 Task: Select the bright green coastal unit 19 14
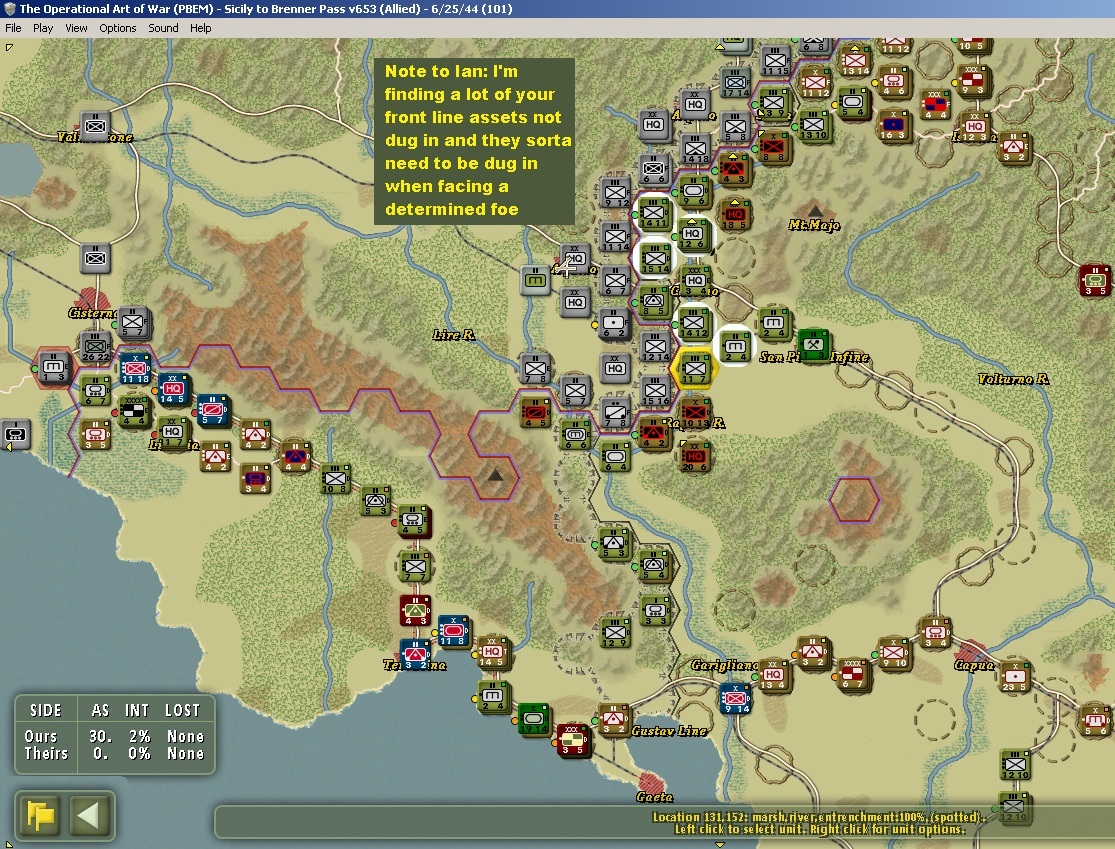pyautogui.click(x=533, y=720)
